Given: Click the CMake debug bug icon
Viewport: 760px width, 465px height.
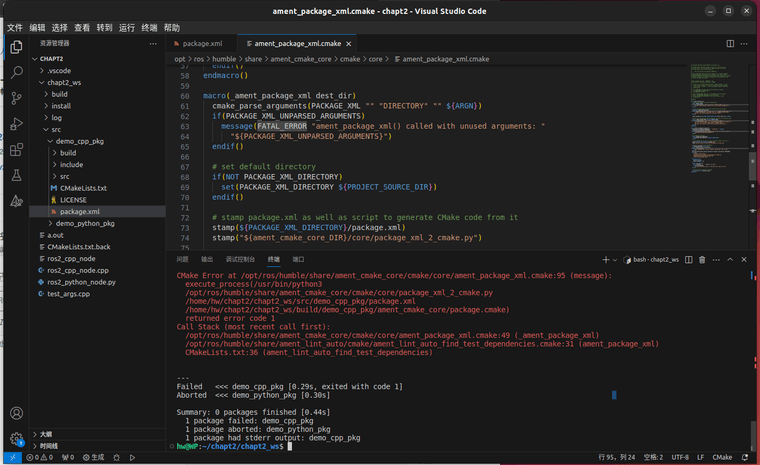Looking at the screenshot, I should click(116, 457).
